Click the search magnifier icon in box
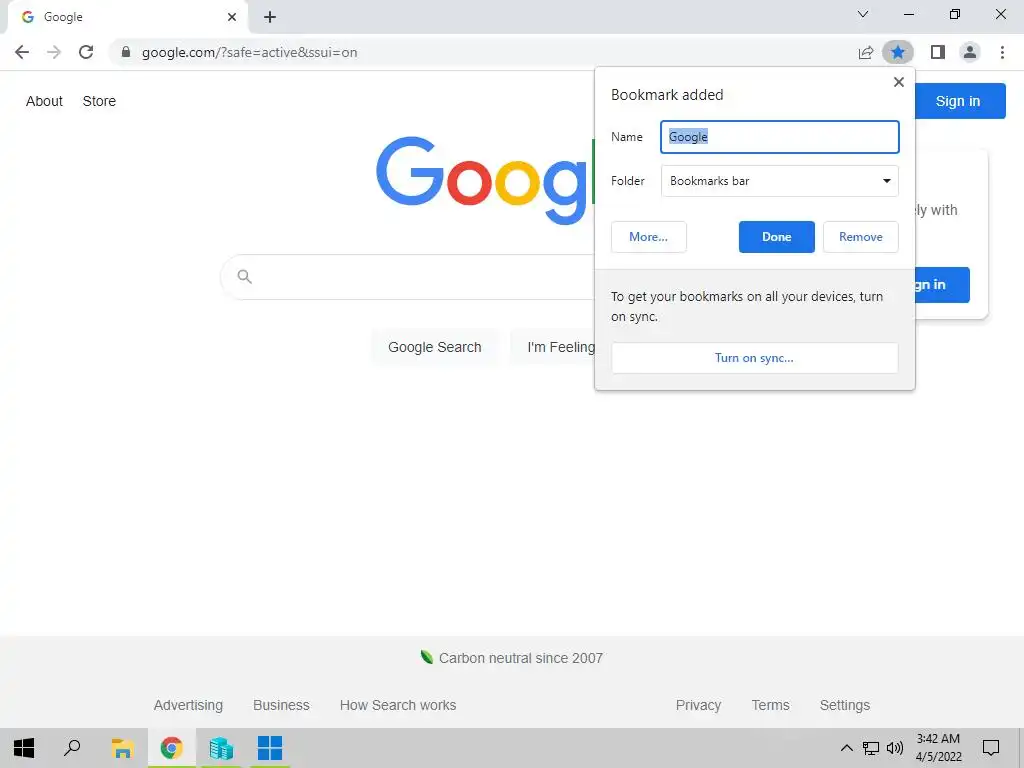The height and width of the screenshot is (768, 1024). click(x=244, y=277)
